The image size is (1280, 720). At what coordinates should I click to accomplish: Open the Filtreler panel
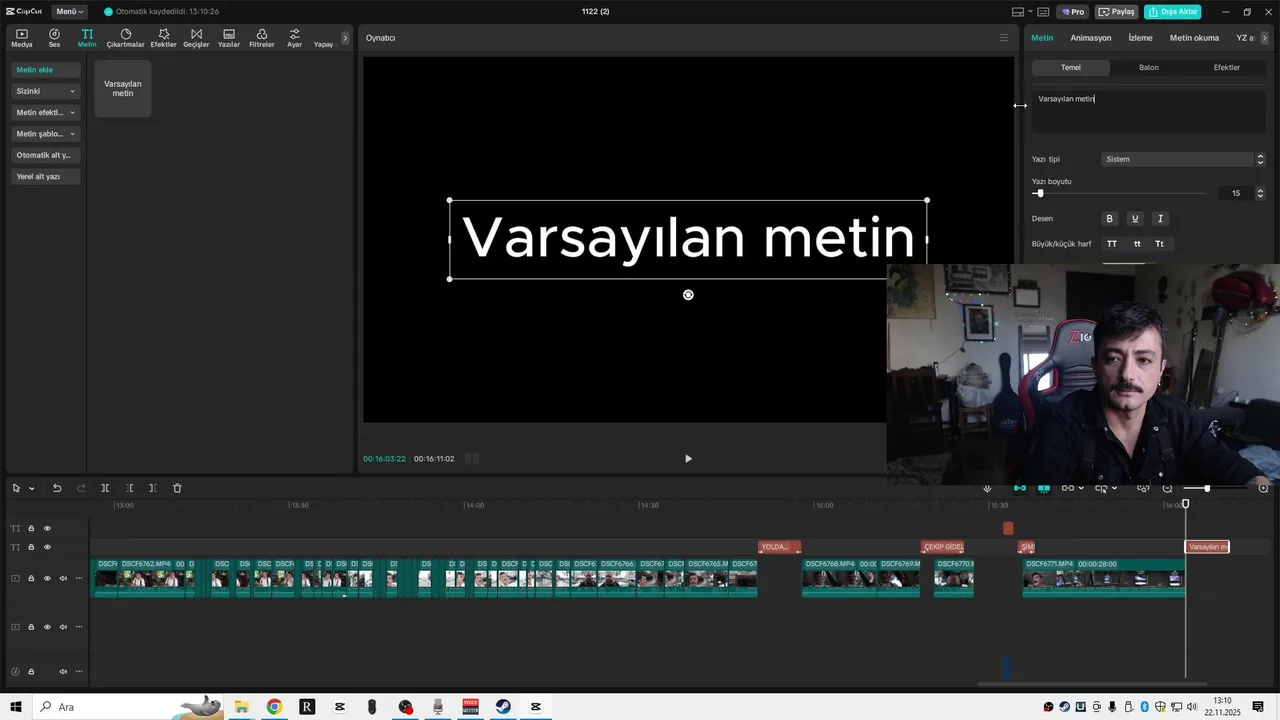(262, 38)
